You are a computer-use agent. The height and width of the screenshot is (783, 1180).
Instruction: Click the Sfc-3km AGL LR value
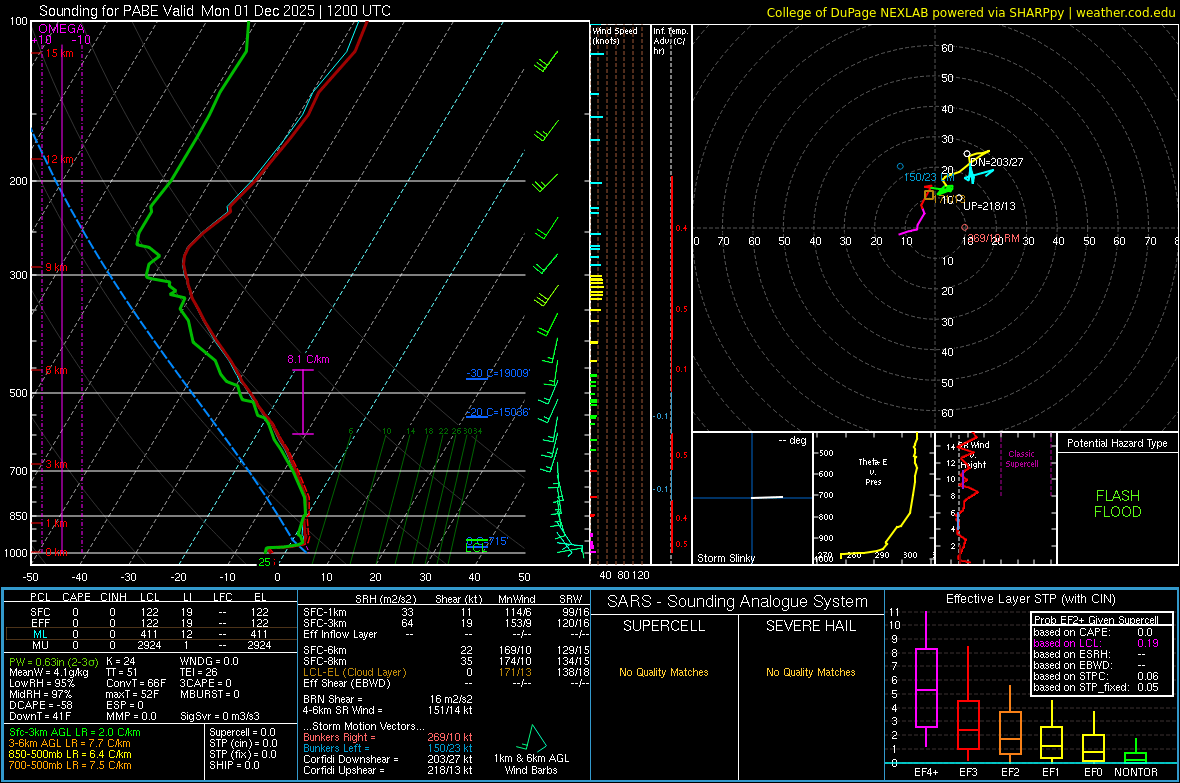75,733
